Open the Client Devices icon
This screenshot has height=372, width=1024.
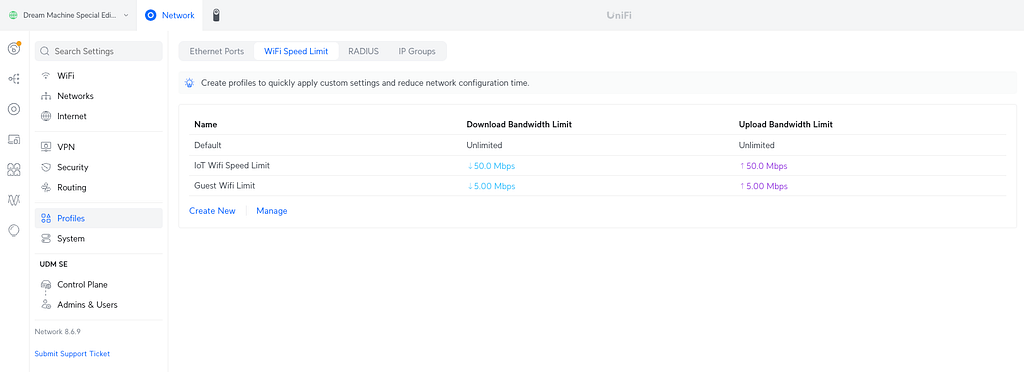coord(14,139)
